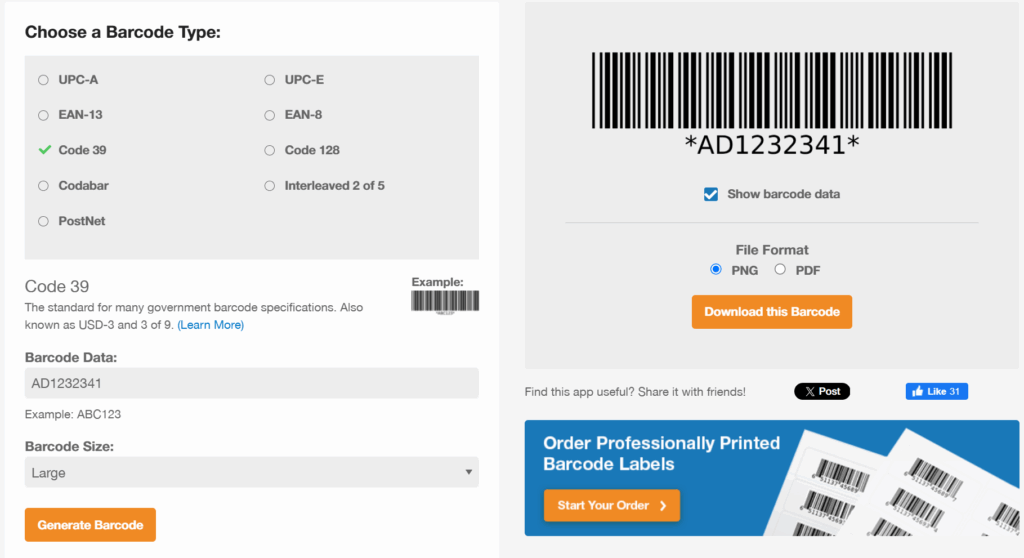Viewport: 1024px width, 558px height.
Task: Pick the PostNet barcode type
Action: point(43,221)
